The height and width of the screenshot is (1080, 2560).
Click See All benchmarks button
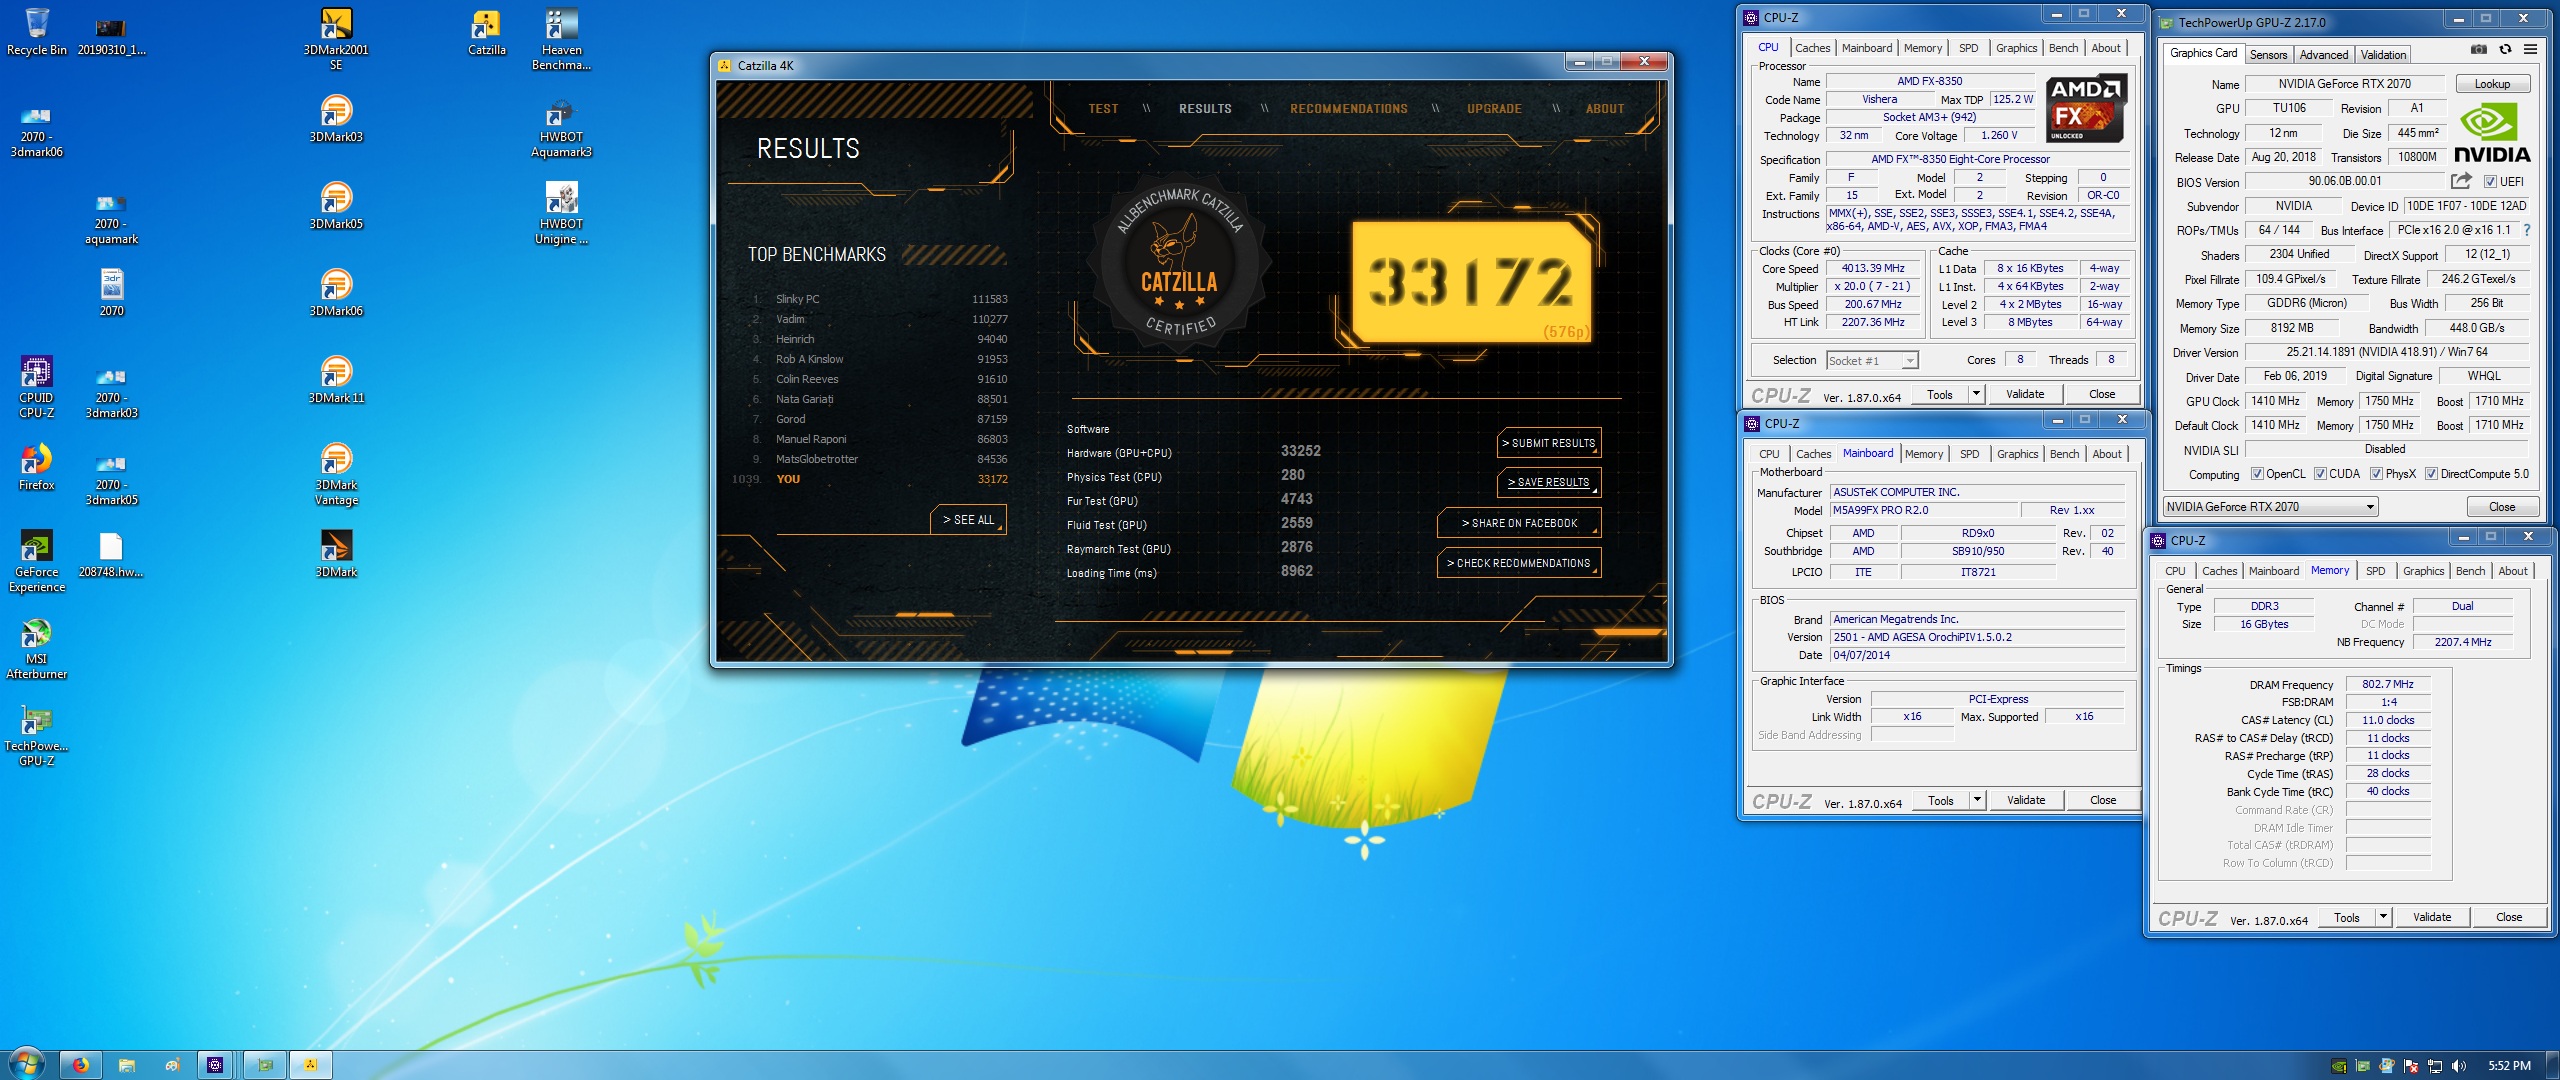tap(968, 520)
